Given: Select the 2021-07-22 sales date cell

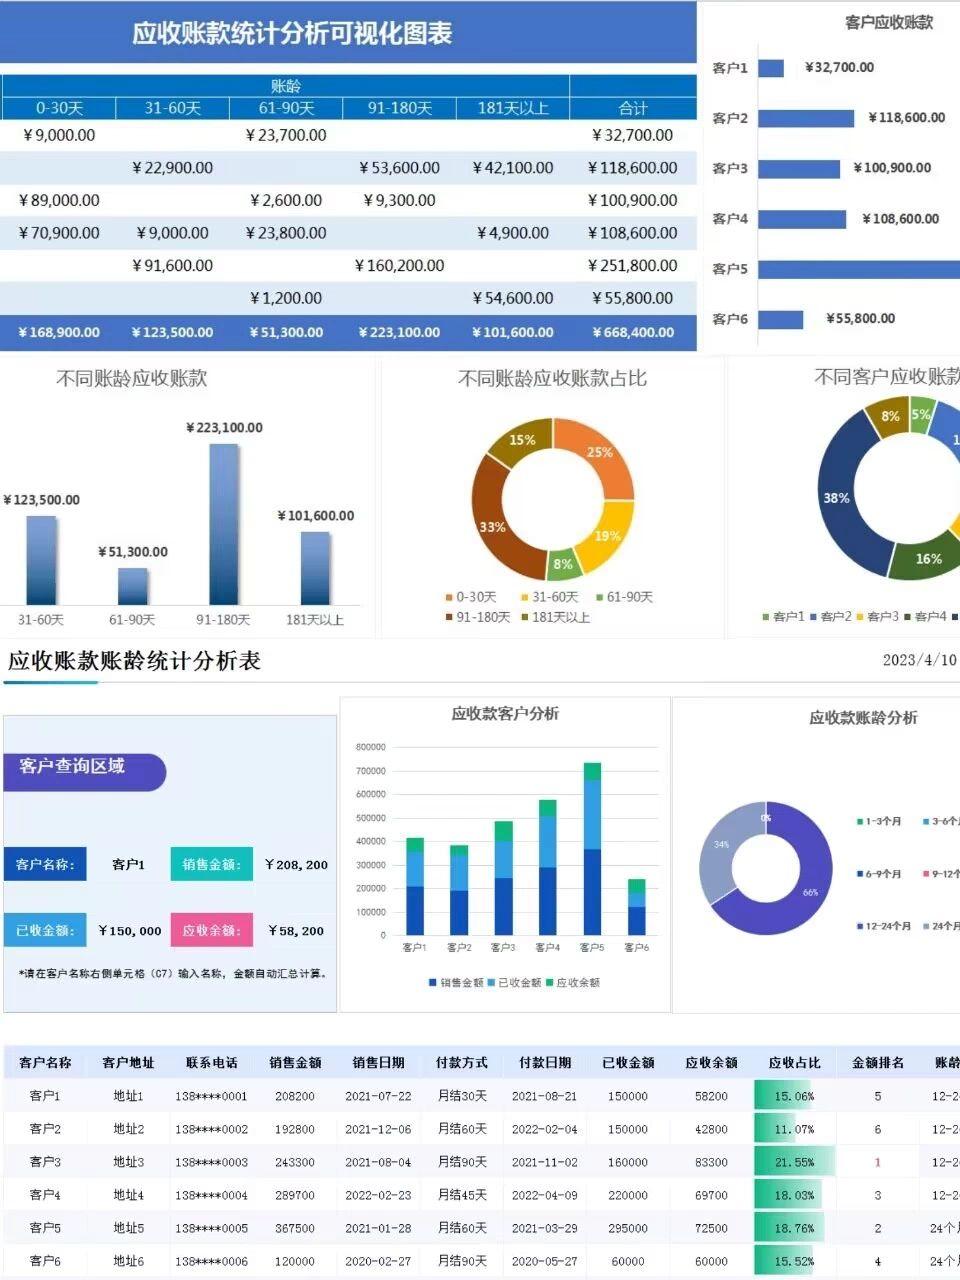Looking at the screenshot, I should click(x=378, y=1096).
